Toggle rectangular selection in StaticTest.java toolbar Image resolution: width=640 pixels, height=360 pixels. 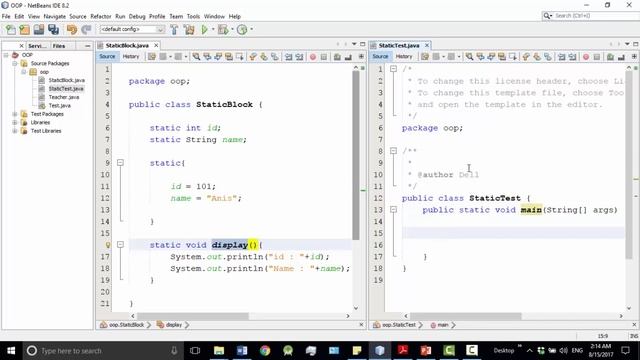[x=513, y=57]
